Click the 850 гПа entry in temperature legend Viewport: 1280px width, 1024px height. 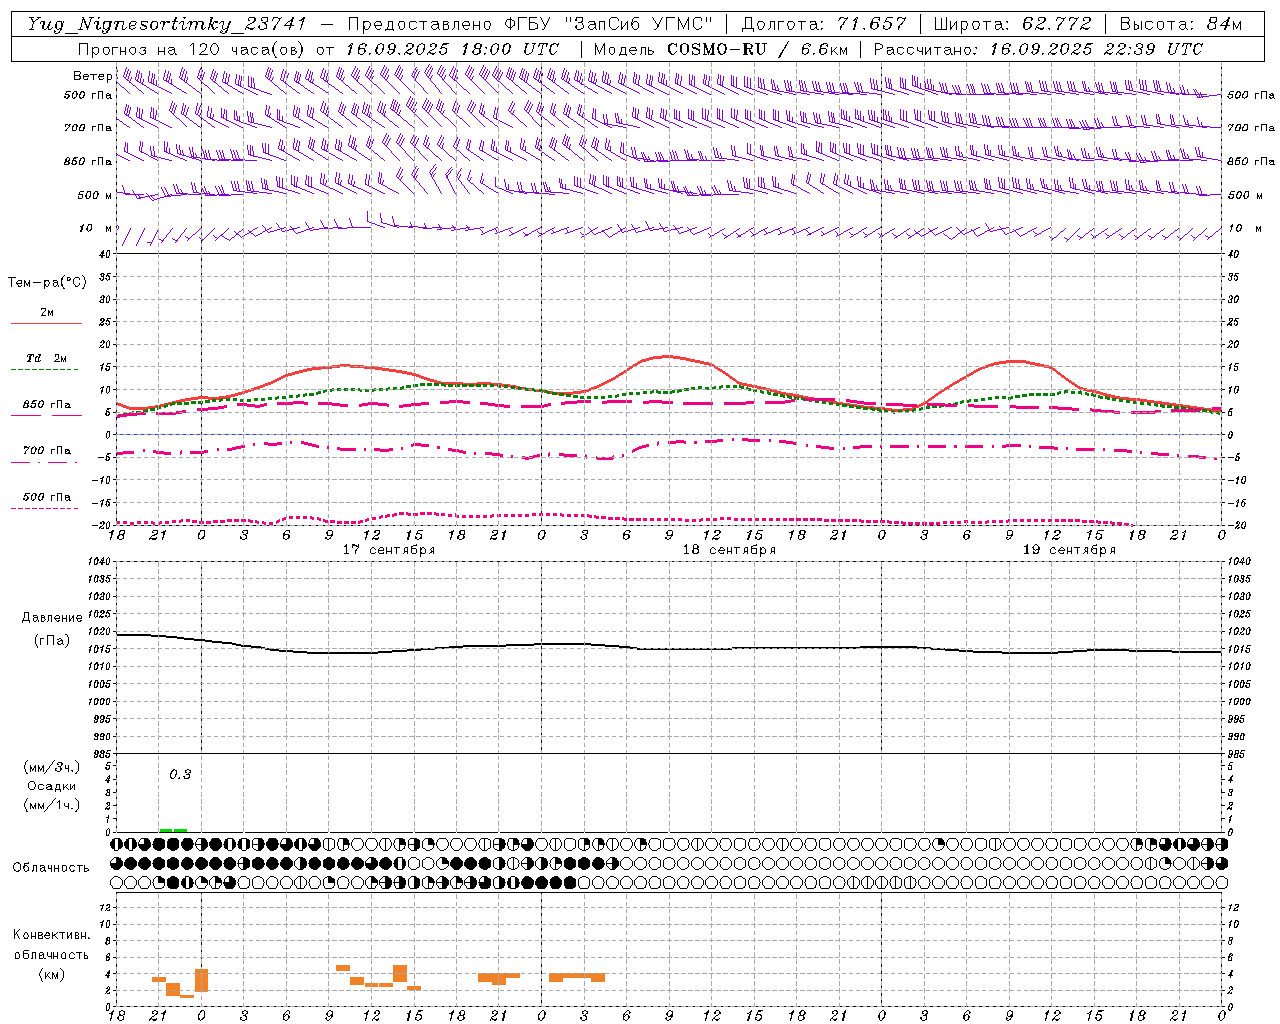47,405
